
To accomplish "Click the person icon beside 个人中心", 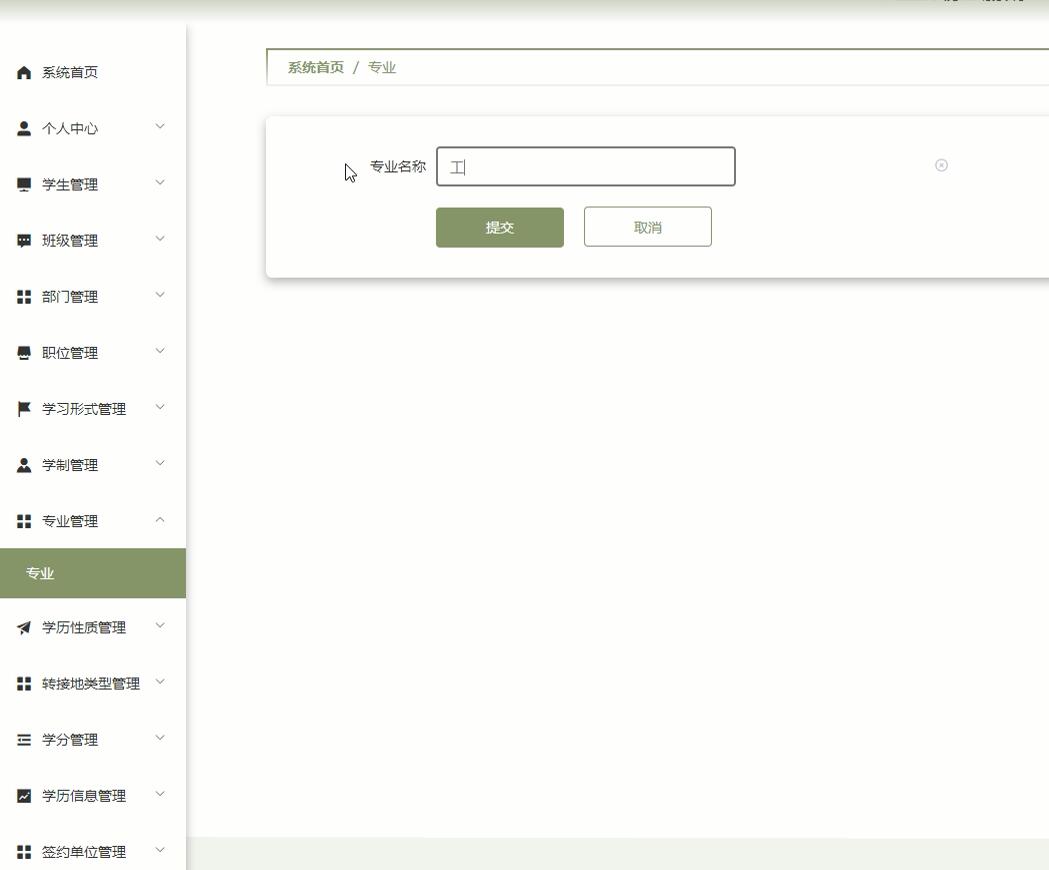I will point(24,128).
